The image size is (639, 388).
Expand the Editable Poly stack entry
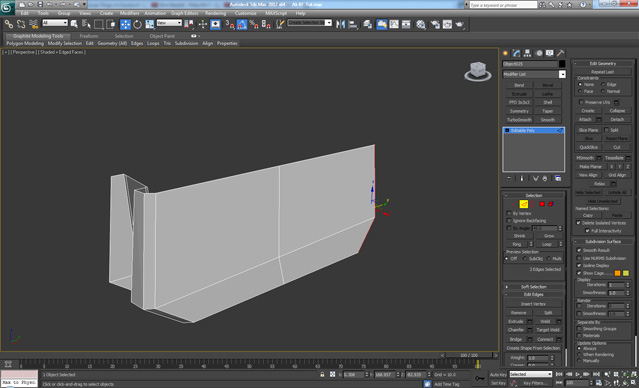click(507, 130)
